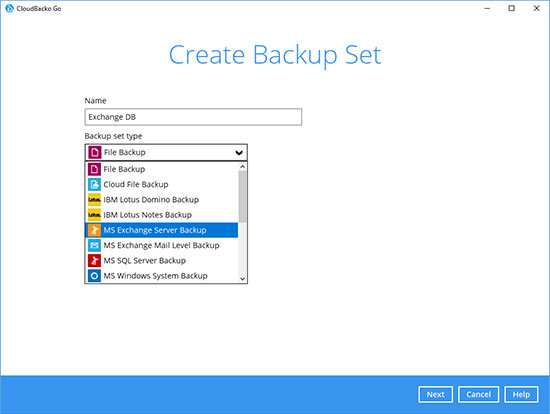Click the Next button
Viewport: 550px width, 414px height.
435,394
